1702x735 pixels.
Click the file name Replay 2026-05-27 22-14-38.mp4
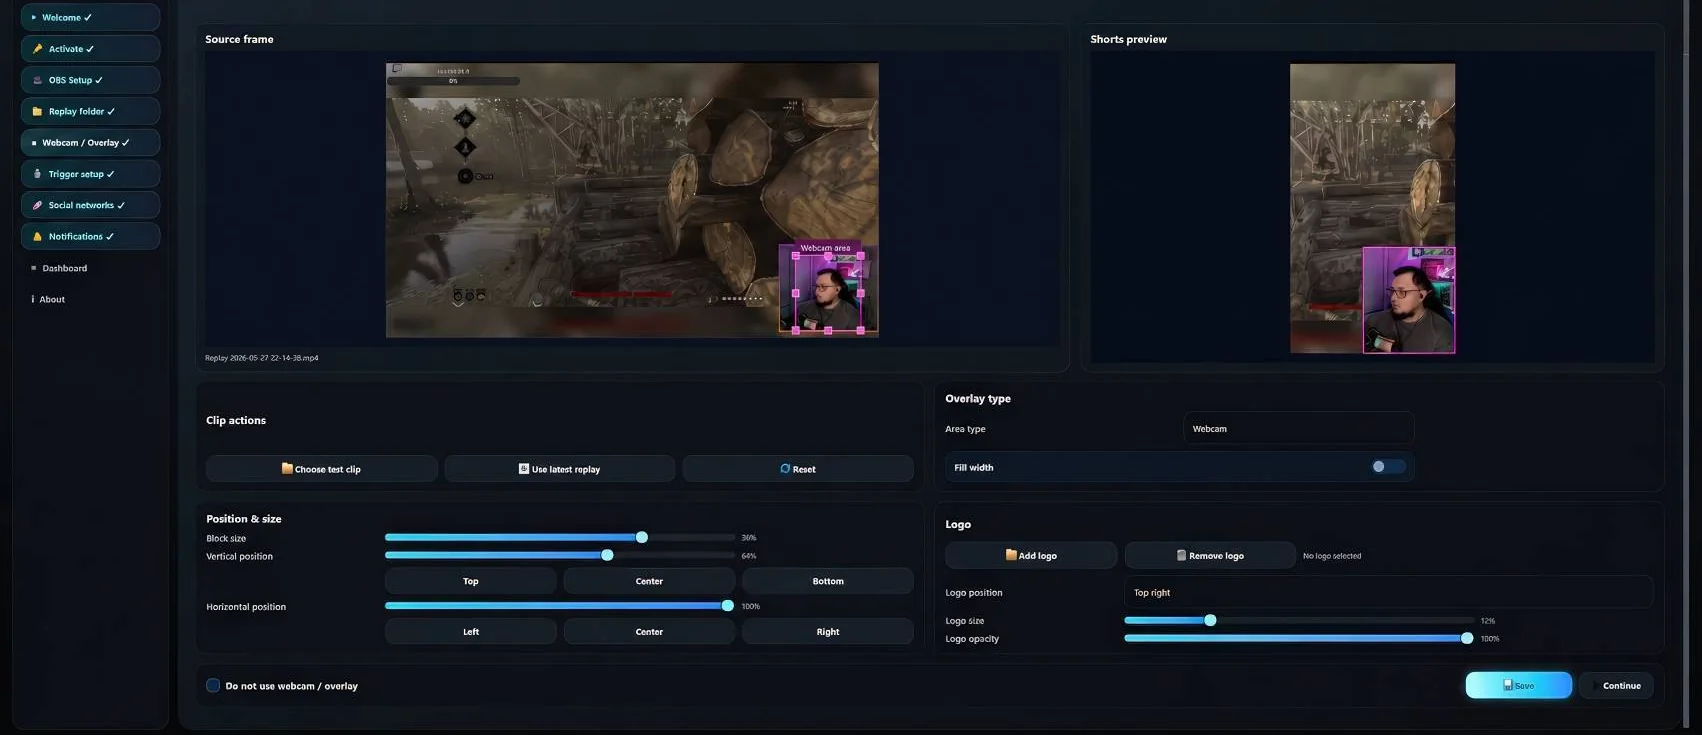pyautogui.click(x=262, y=358)
